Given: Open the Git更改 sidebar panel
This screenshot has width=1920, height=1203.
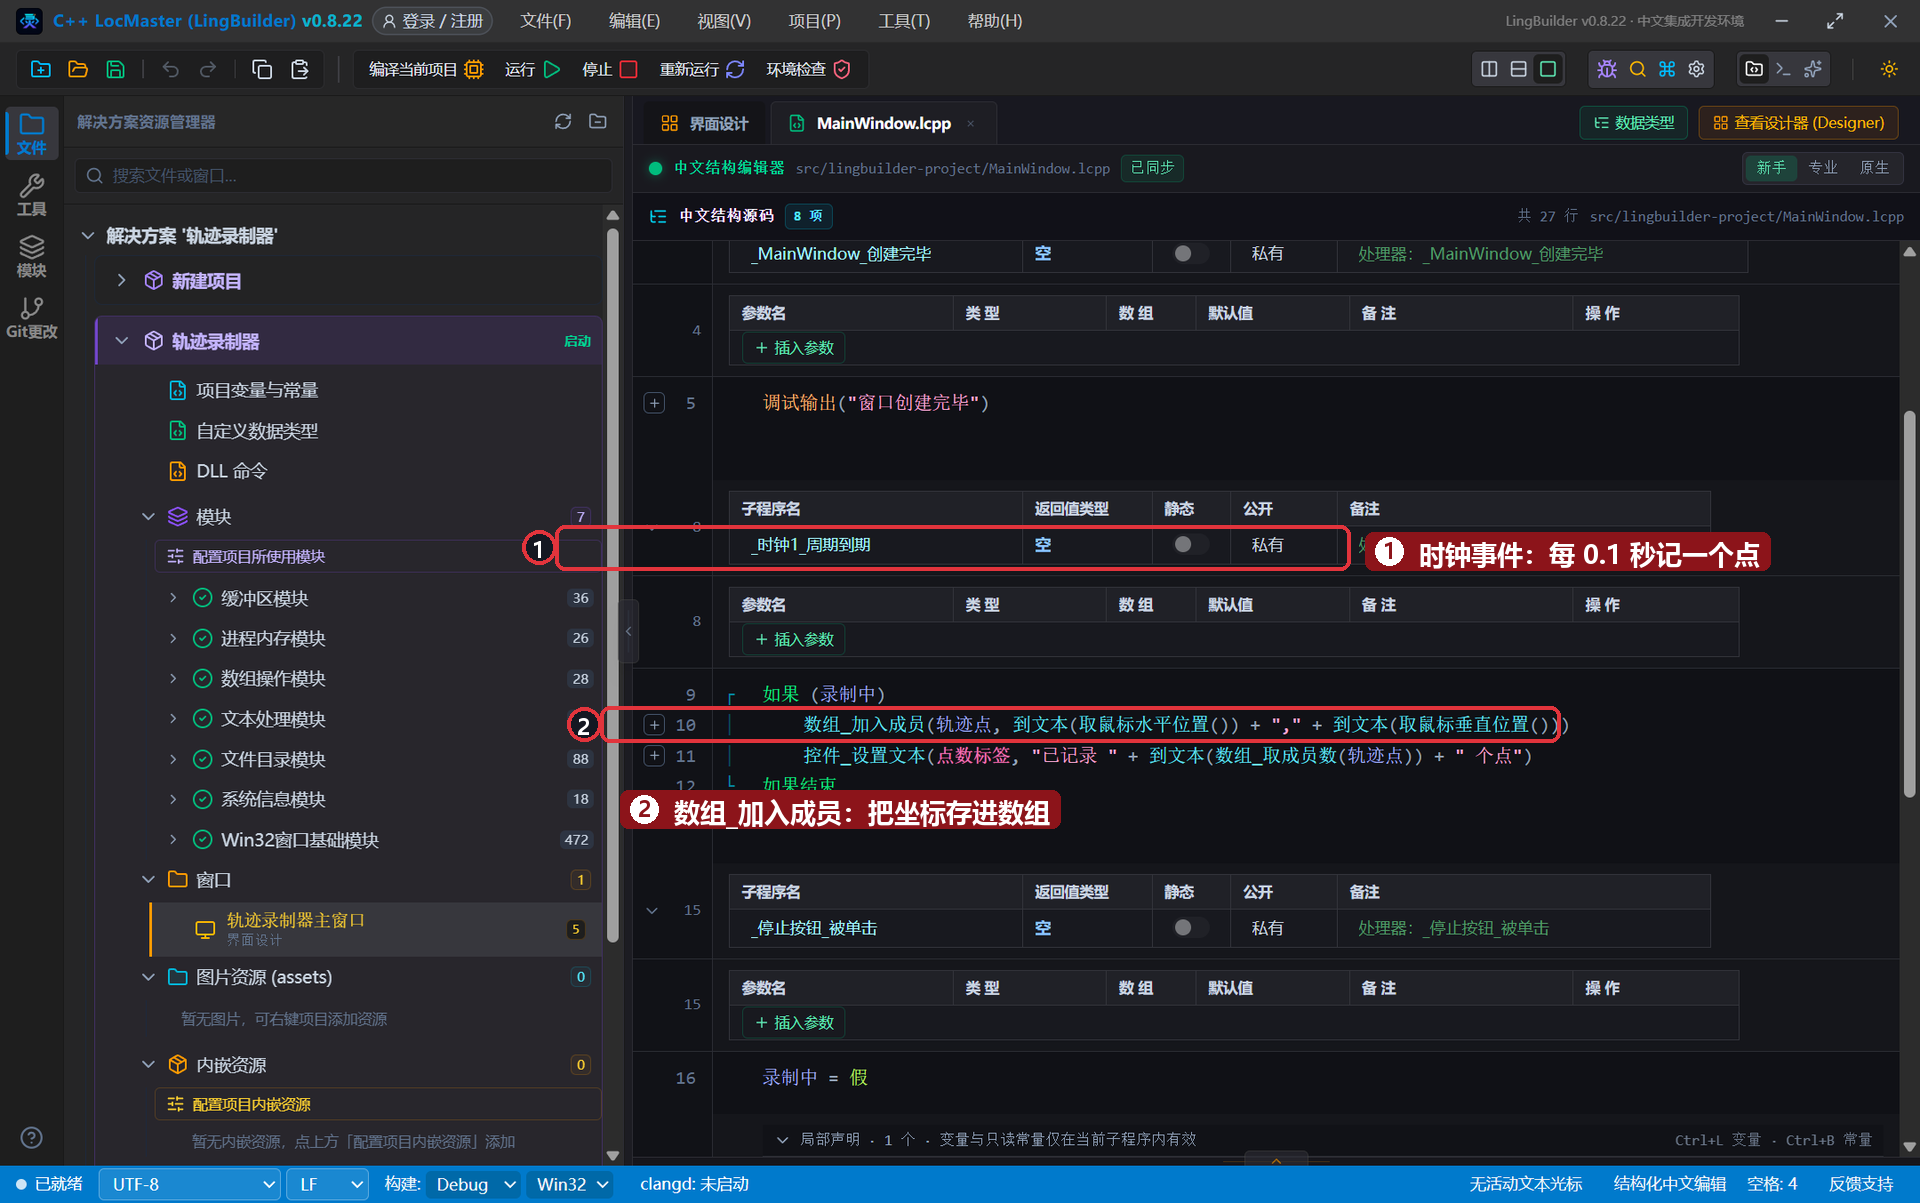Looking at the screenshot, I should pyautogui.click(x=31, y=318).
